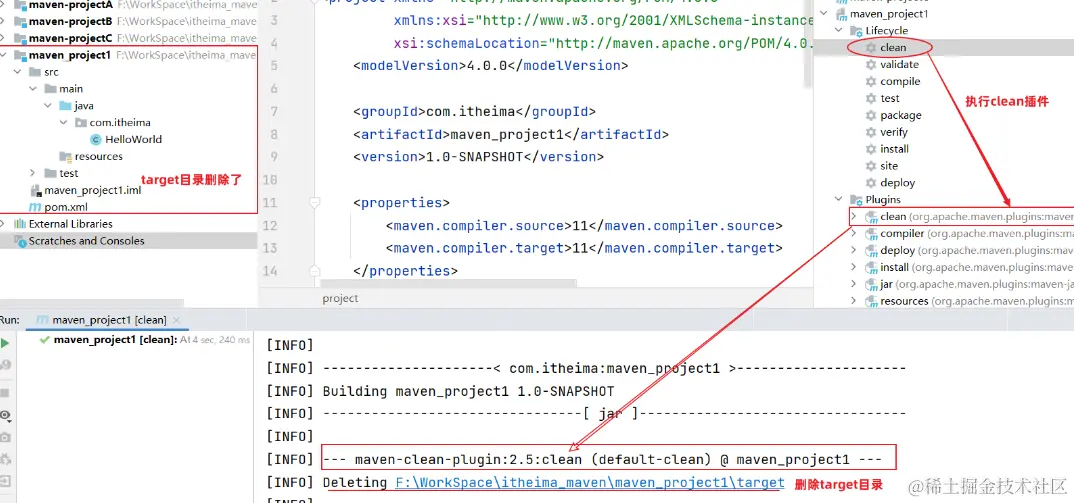This screenshot has width=1074, height=503.
Task: Close the maven_project1 [clean] run tab
Action: pos(178,320)
